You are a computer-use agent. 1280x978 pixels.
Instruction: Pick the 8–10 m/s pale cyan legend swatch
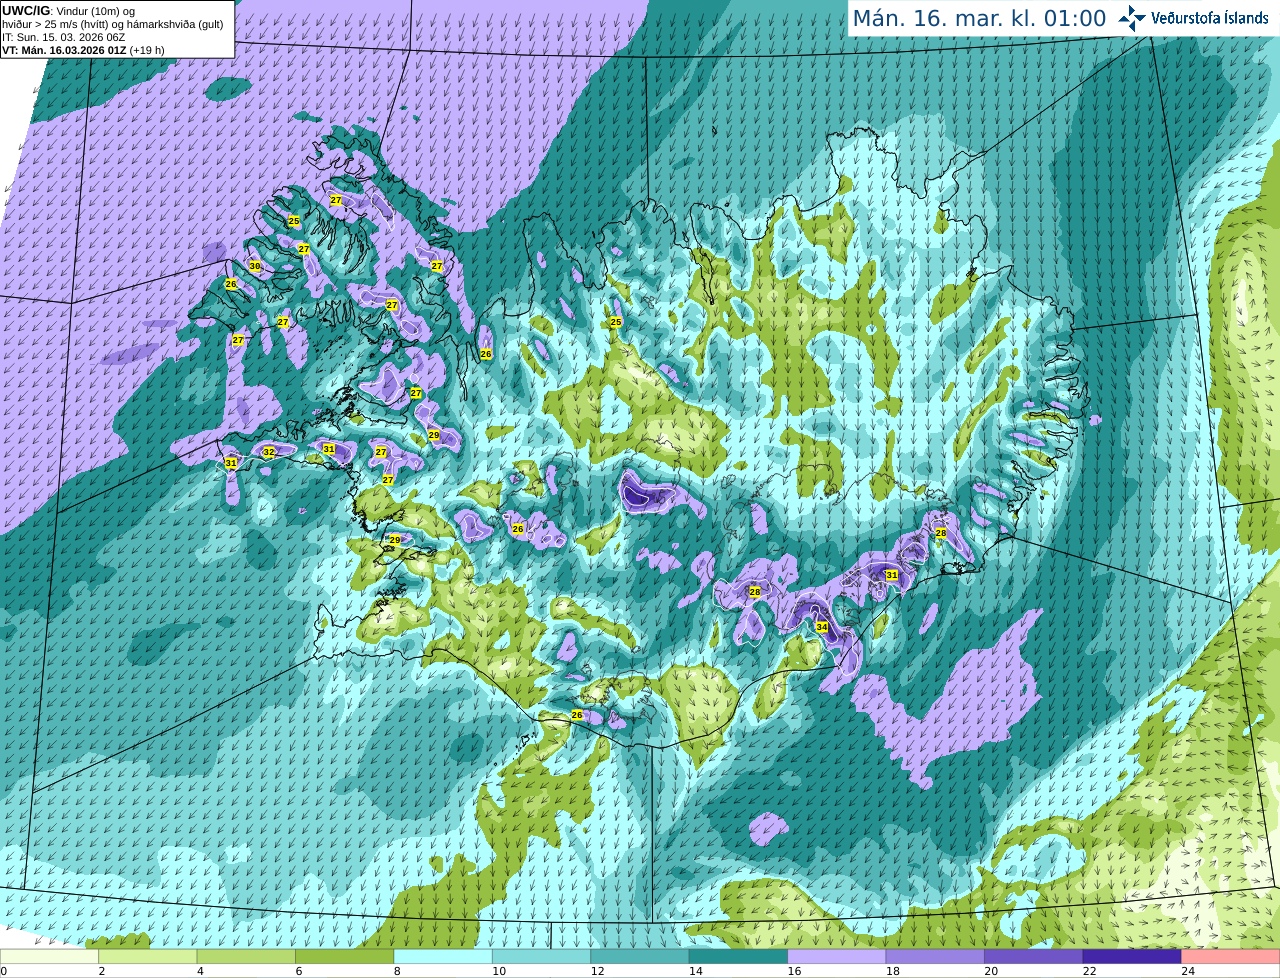[x=444, y=956]
